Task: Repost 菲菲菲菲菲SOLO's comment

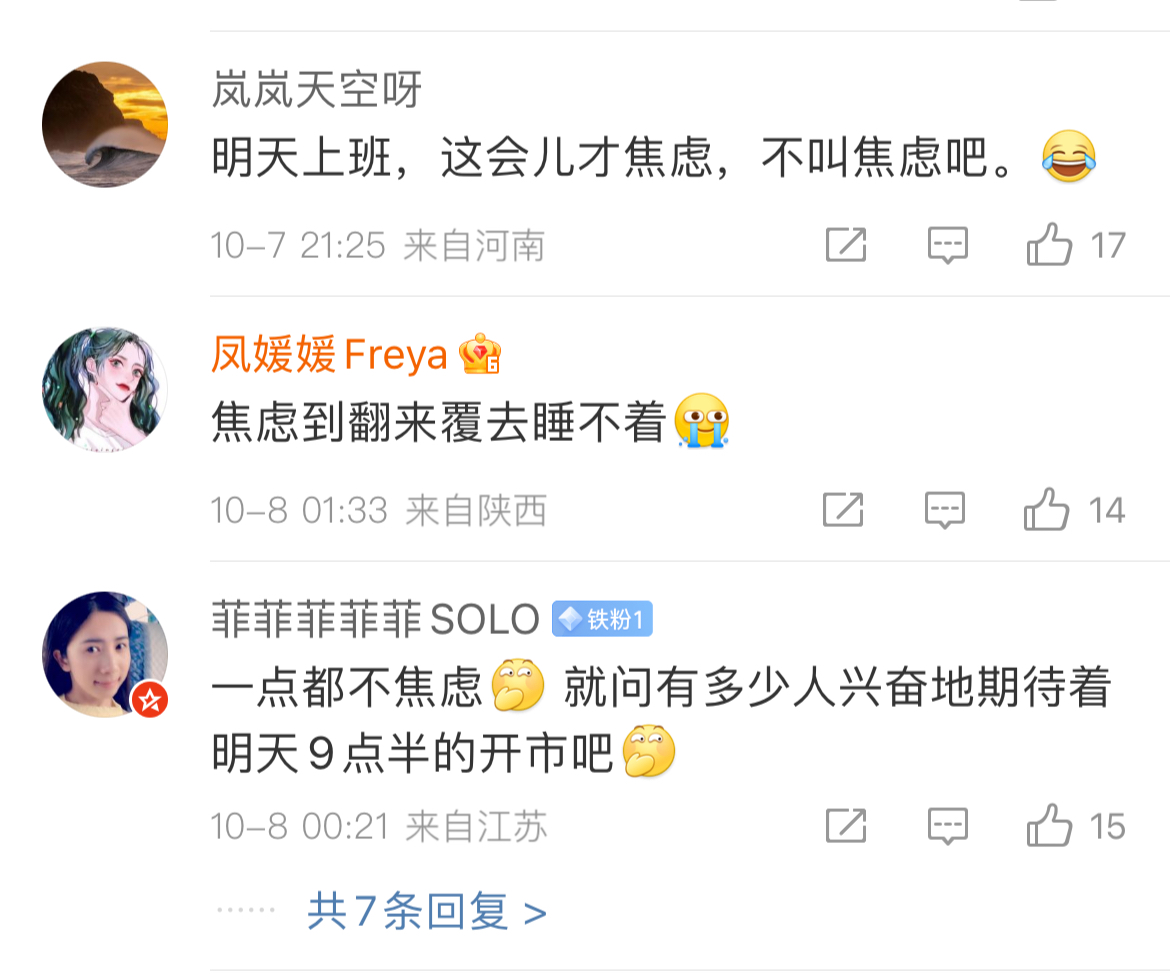Action: [845, 826]
